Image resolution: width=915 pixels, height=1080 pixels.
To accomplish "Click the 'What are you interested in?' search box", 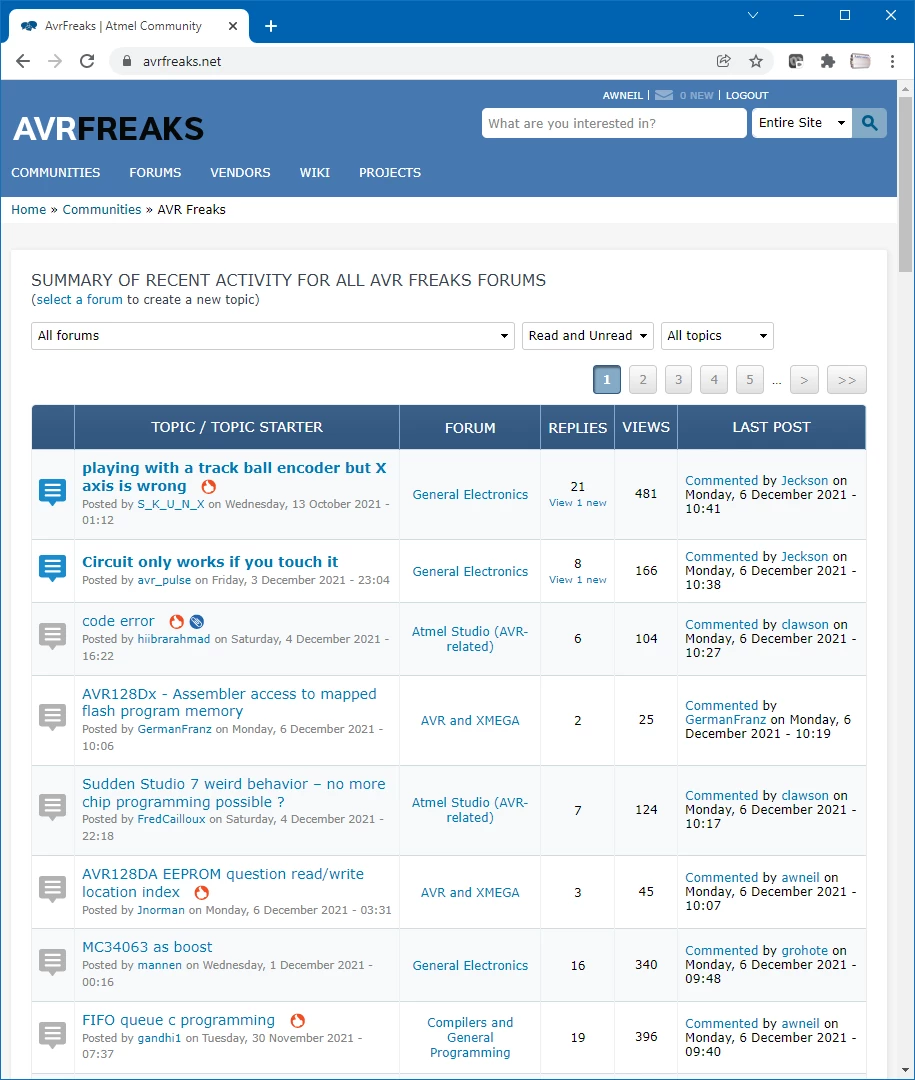I will coord(614,123).
